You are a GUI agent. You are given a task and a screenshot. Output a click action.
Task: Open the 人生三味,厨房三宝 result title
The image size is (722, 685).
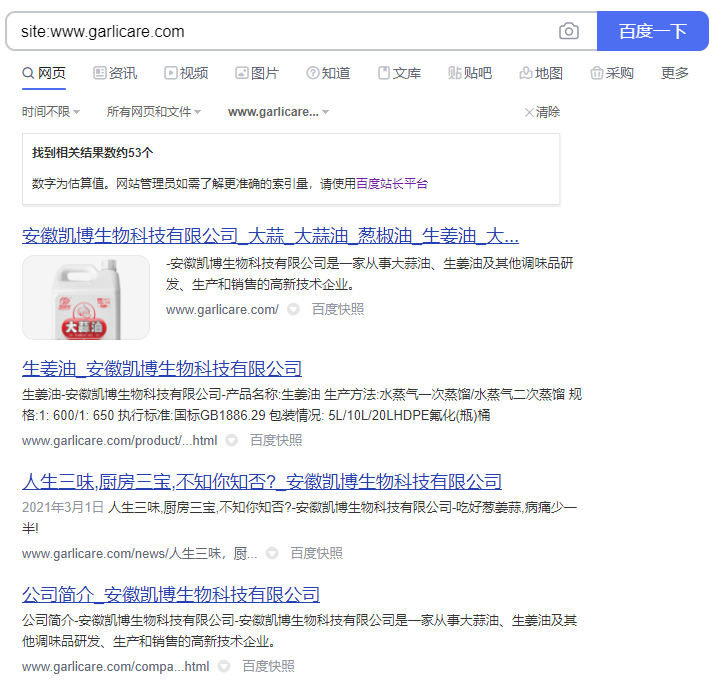(x=262, y=482)
